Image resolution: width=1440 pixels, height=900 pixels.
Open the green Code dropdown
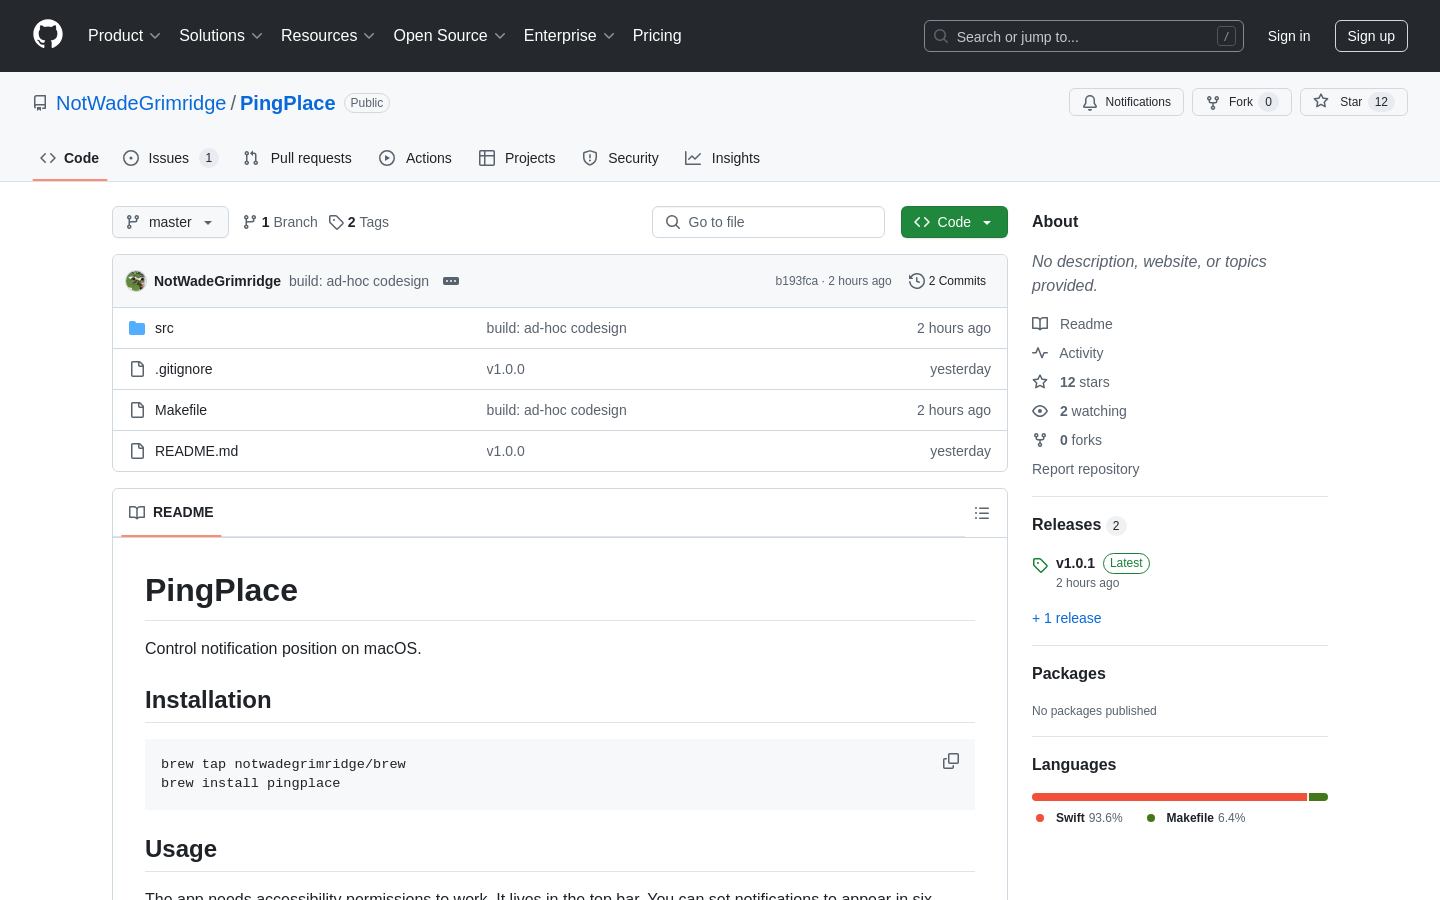[x=954, y=222]
